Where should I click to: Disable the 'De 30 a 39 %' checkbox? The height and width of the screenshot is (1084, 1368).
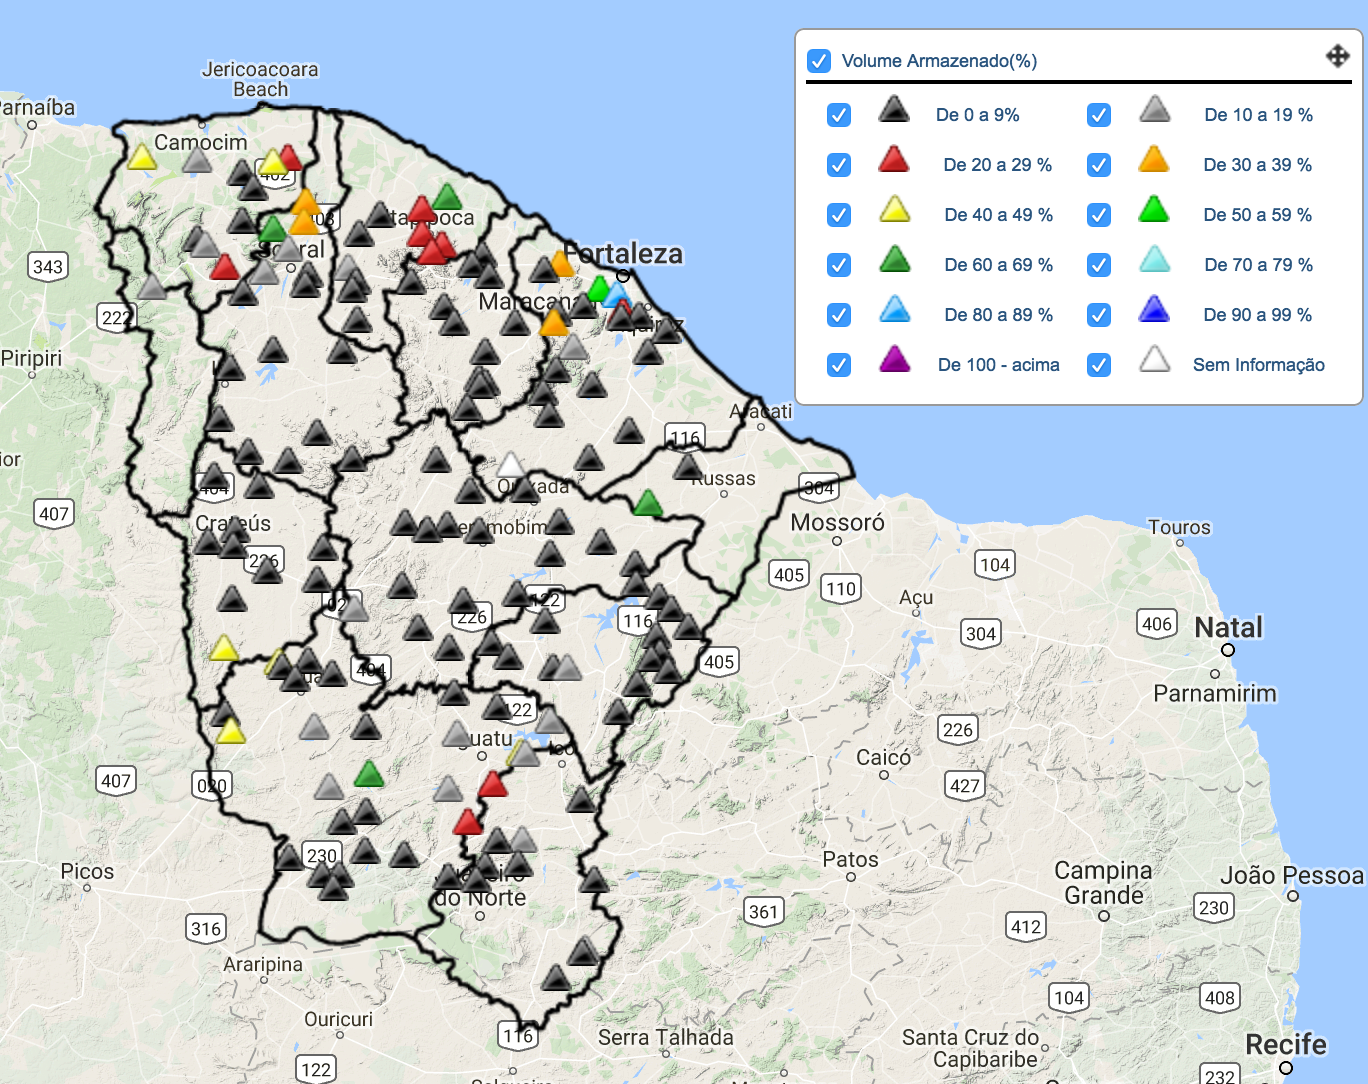click(x=1099, y=165)
